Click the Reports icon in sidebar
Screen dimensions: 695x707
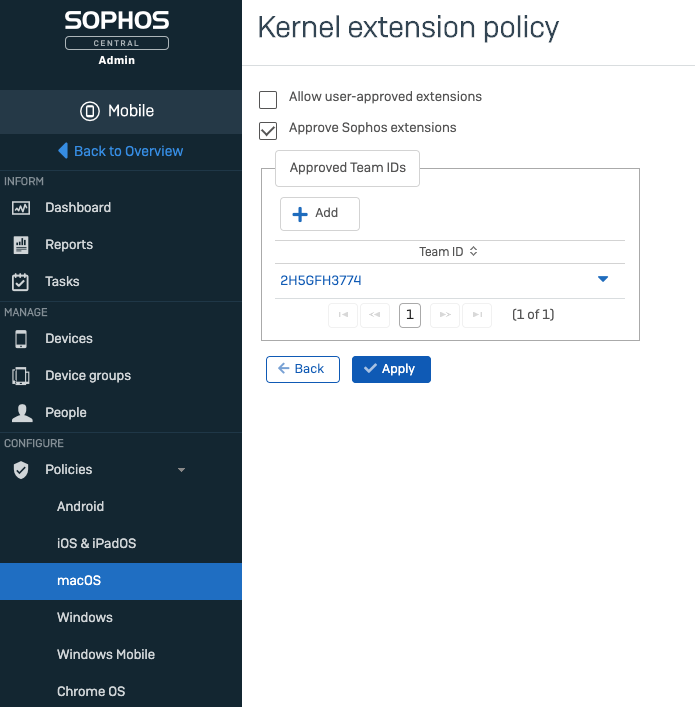(21, 245)
